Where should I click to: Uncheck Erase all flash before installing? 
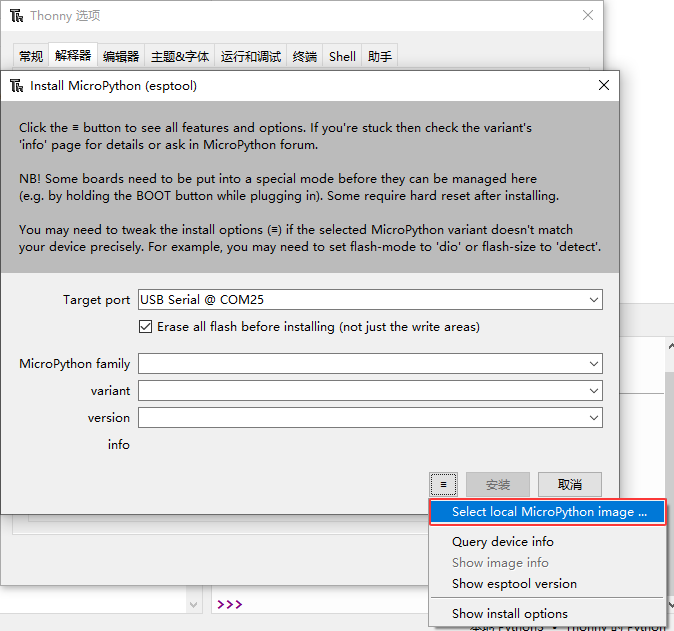tap(145, 327)
